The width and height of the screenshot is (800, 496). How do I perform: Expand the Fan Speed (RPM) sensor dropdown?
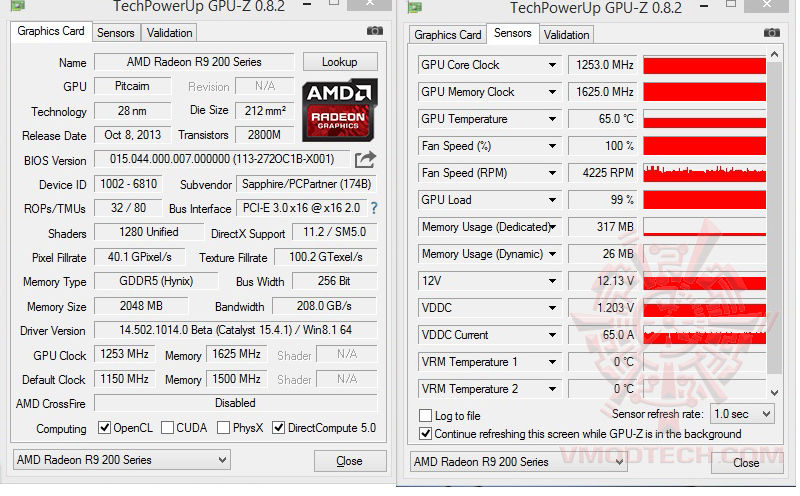click(552, 173)
